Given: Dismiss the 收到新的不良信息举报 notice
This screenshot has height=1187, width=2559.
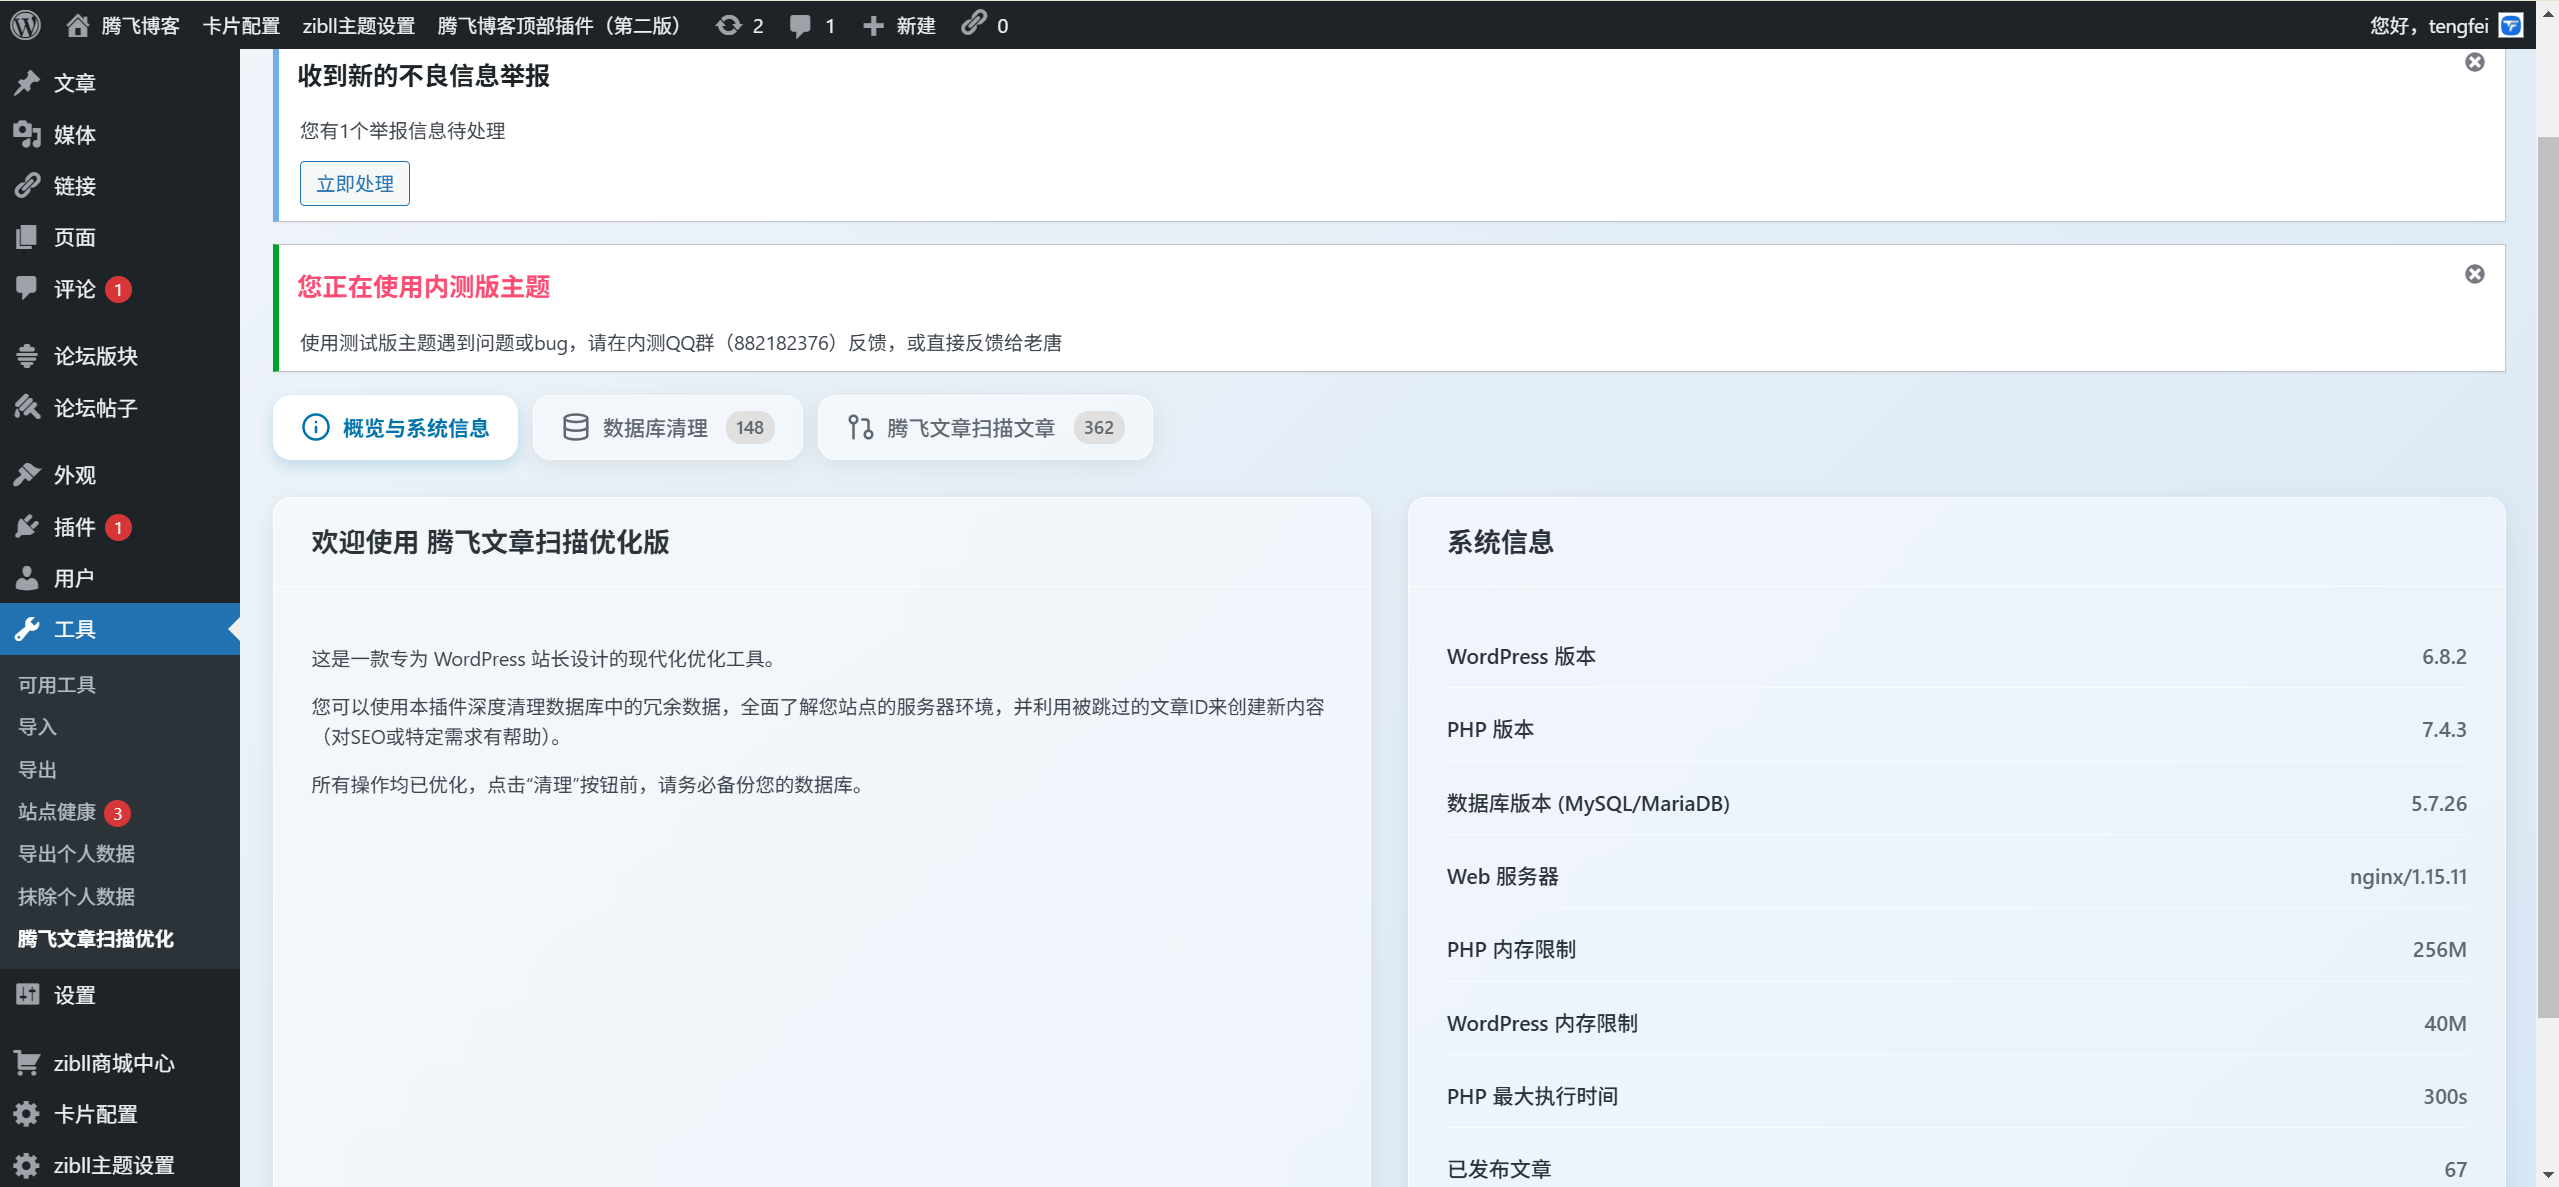Looking at the screenshot, I should pos(2474,62).
